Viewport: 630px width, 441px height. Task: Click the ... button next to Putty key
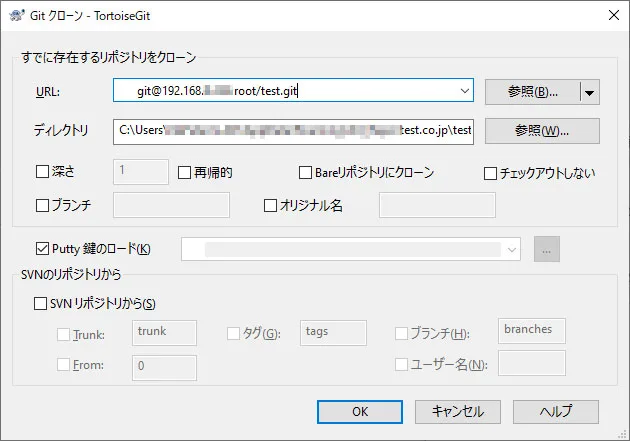point(546,249)
